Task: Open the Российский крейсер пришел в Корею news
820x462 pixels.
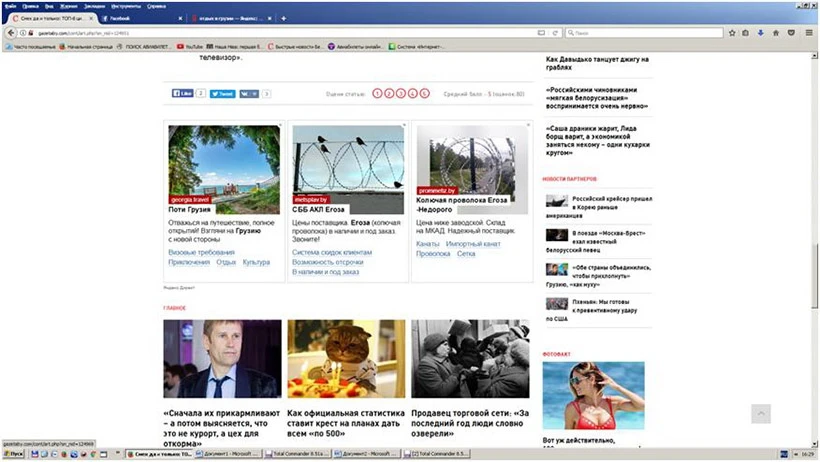Action: (599, 207)
